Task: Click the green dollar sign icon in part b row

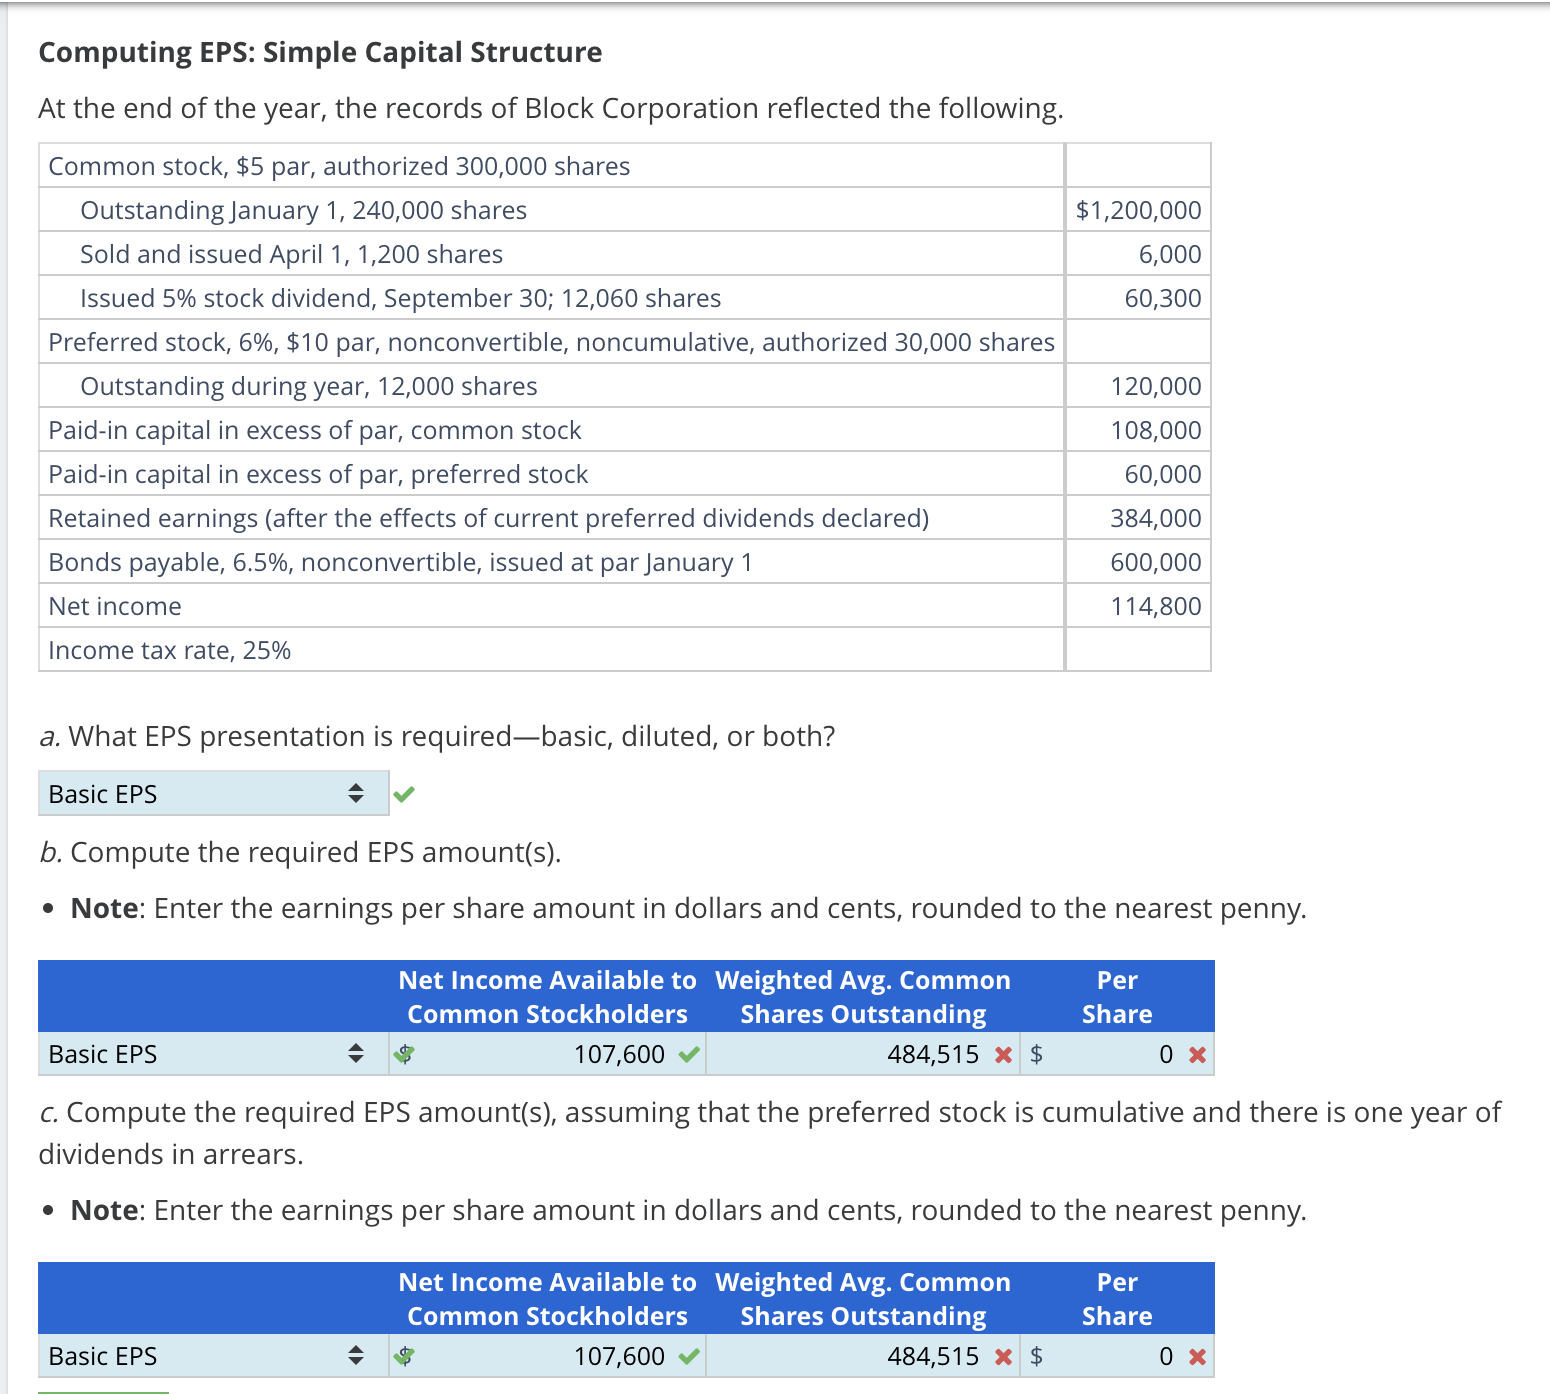Action: point(404,1054)
